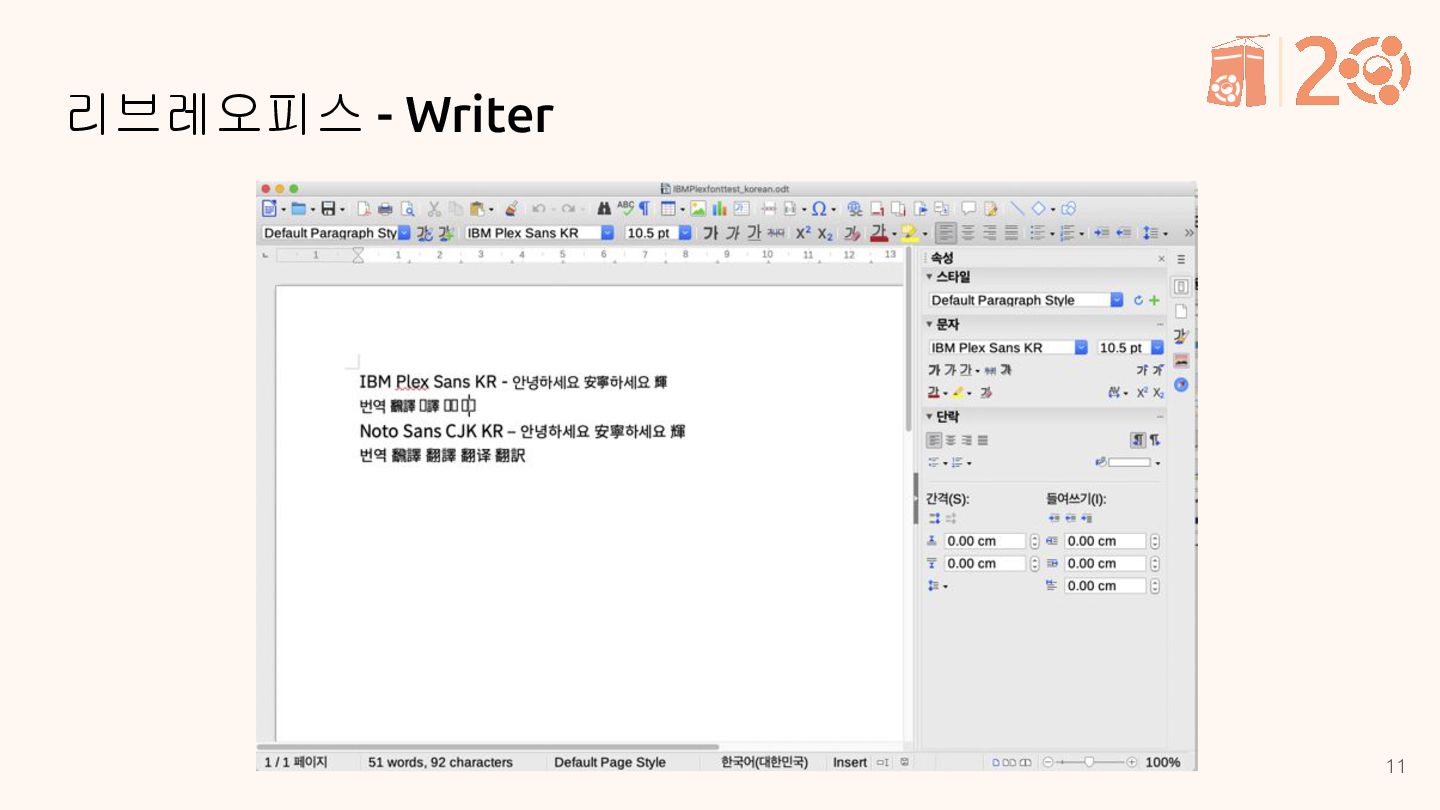The width and height of the screenshot is (1440, 810).
Task: Click the Open folder icon in toolbar
Action: (299, 209)
